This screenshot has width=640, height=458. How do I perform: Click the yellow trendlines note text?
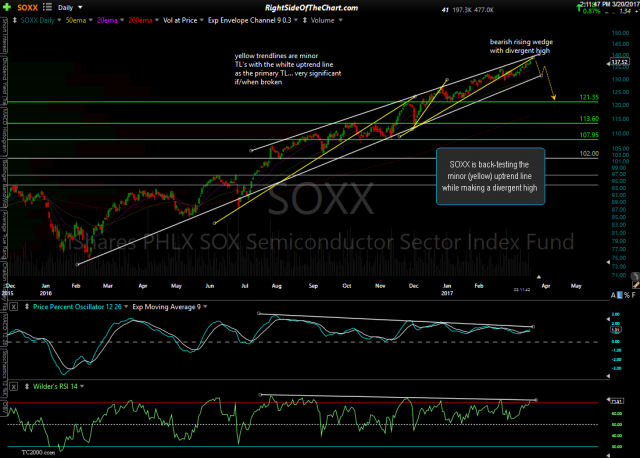pos(288,69)
